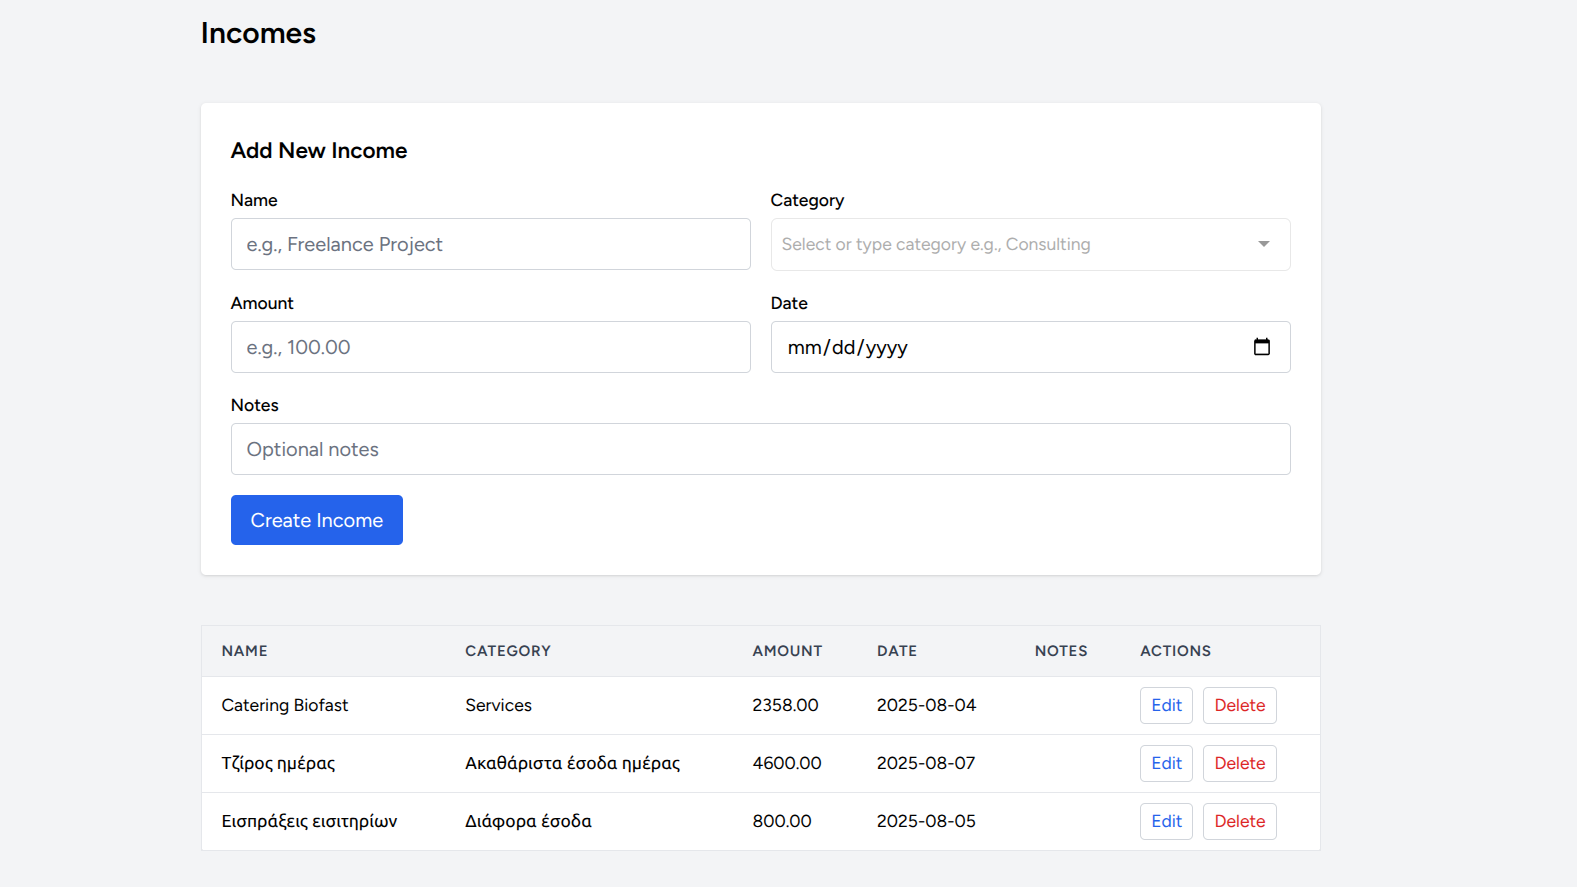Image resolution: width=1577 pixels, height=887 pixels.
Task: Open the date picker calendar icon
Action: 1261,347
